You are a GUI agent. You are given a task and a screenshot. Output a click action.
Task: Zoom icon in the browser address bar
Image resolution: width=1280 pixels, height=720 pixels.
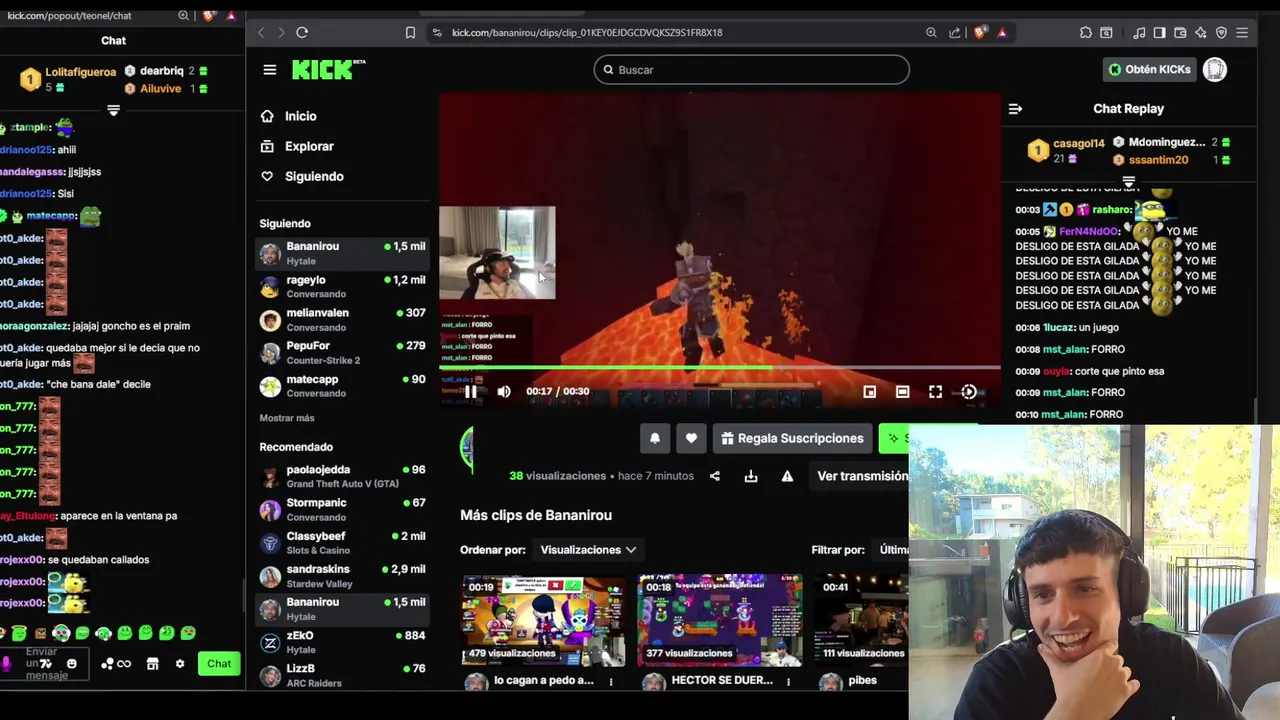(931, 32)
